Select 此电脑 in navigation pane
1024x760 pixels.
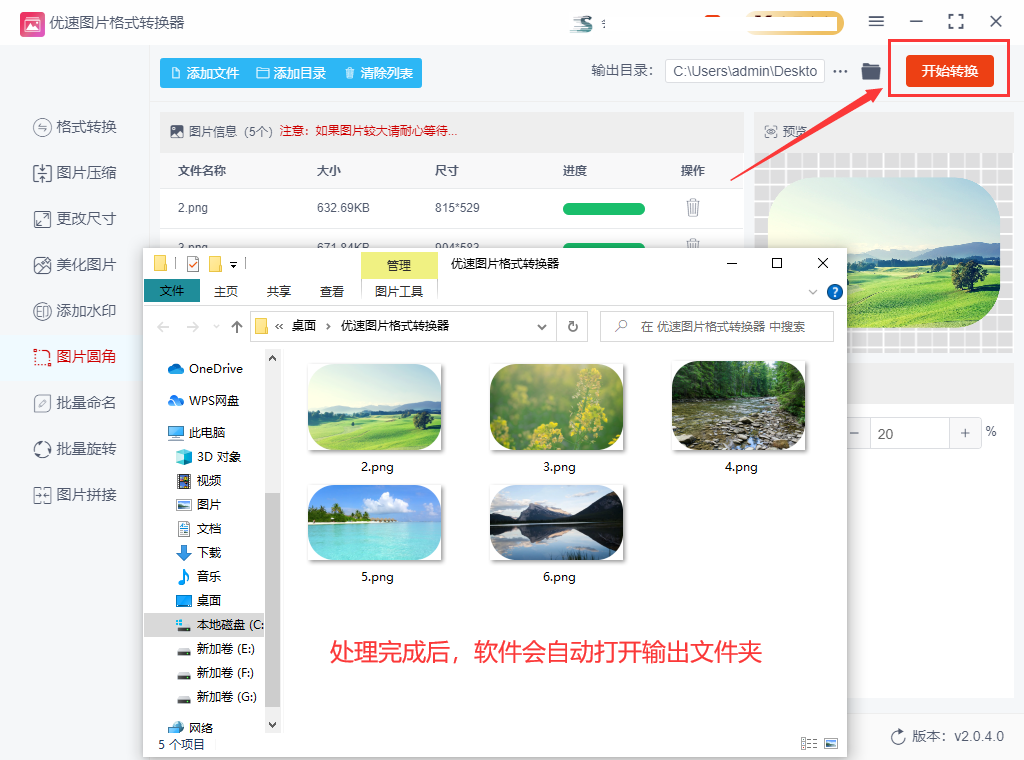[196, 433]
